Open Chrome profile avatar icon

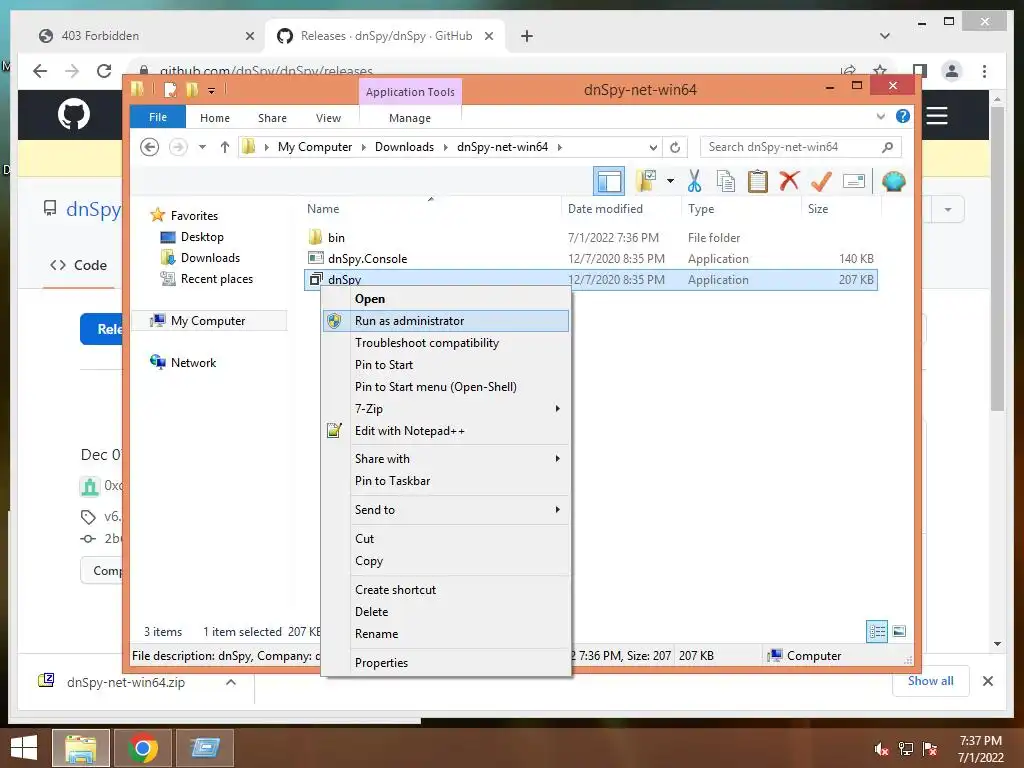coord(952,71)
